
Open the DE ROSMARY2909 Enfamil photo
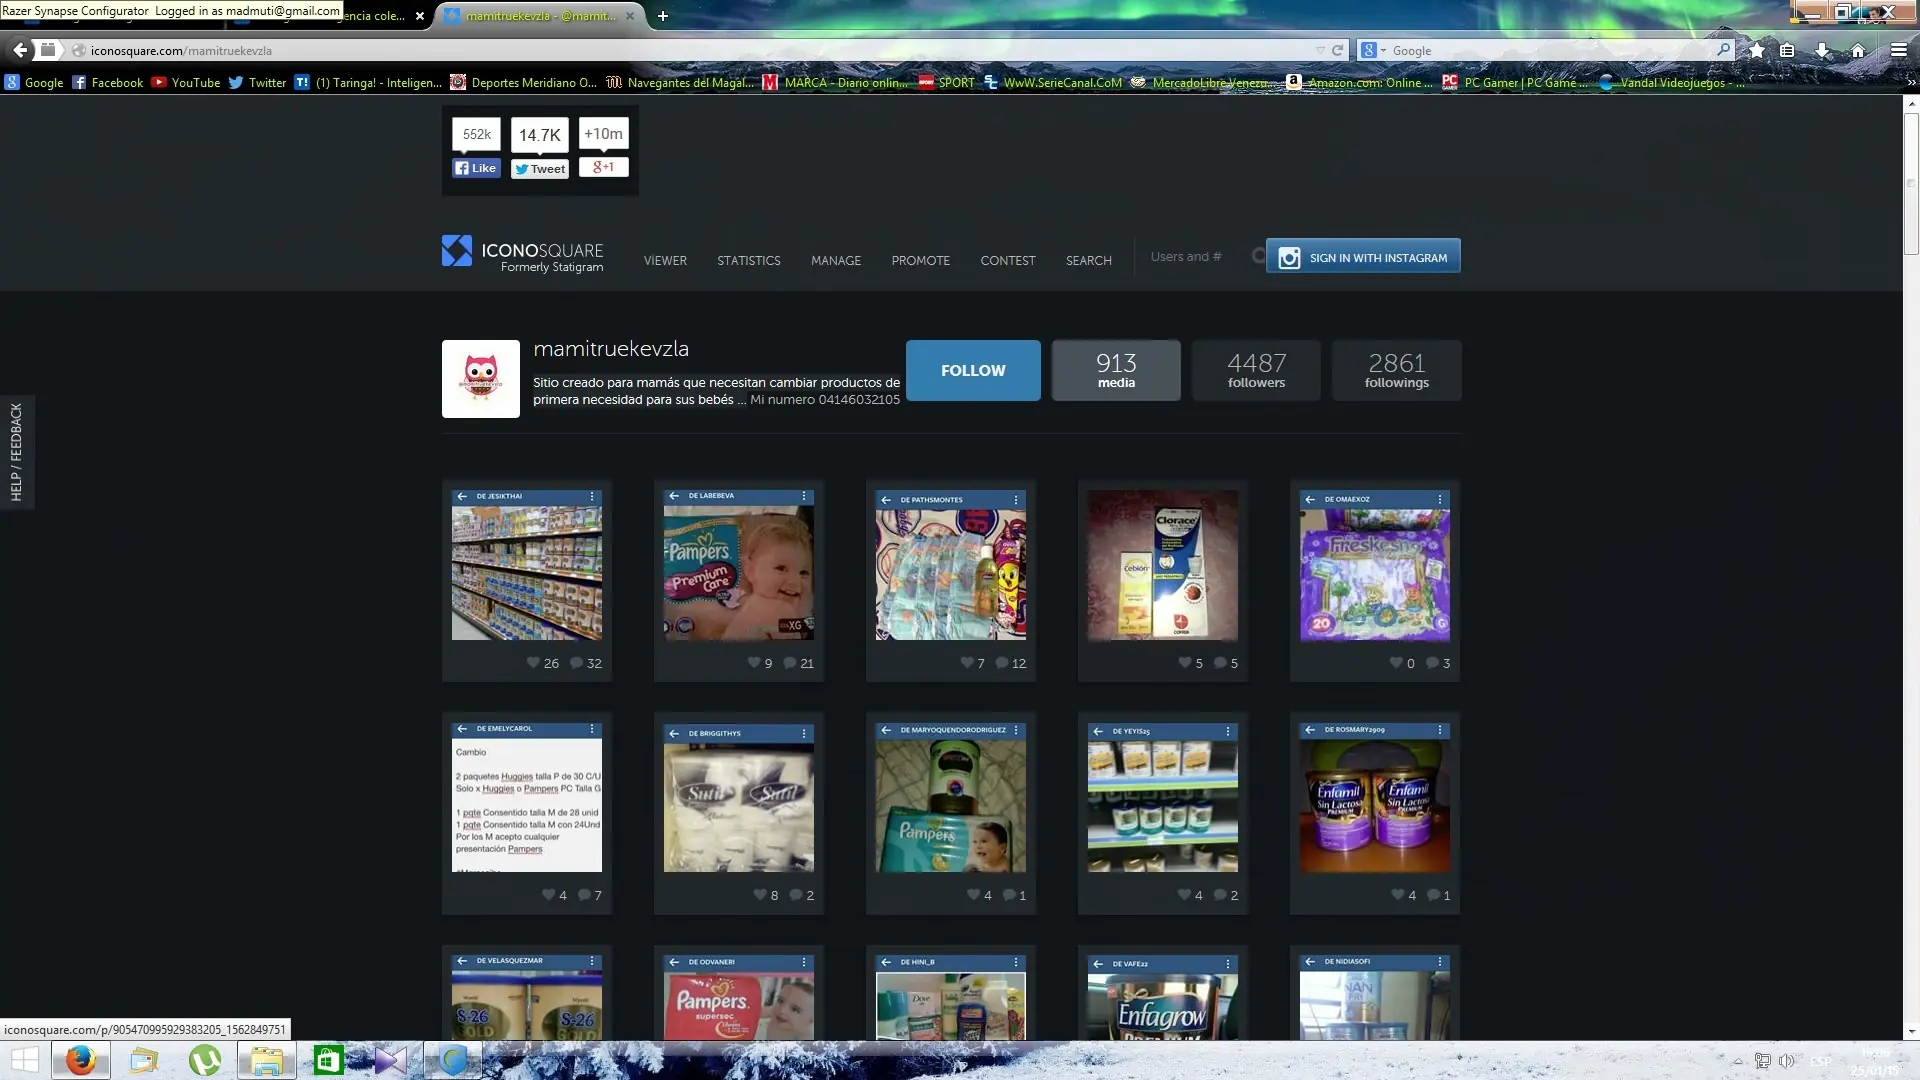(x=1375, y=797)
